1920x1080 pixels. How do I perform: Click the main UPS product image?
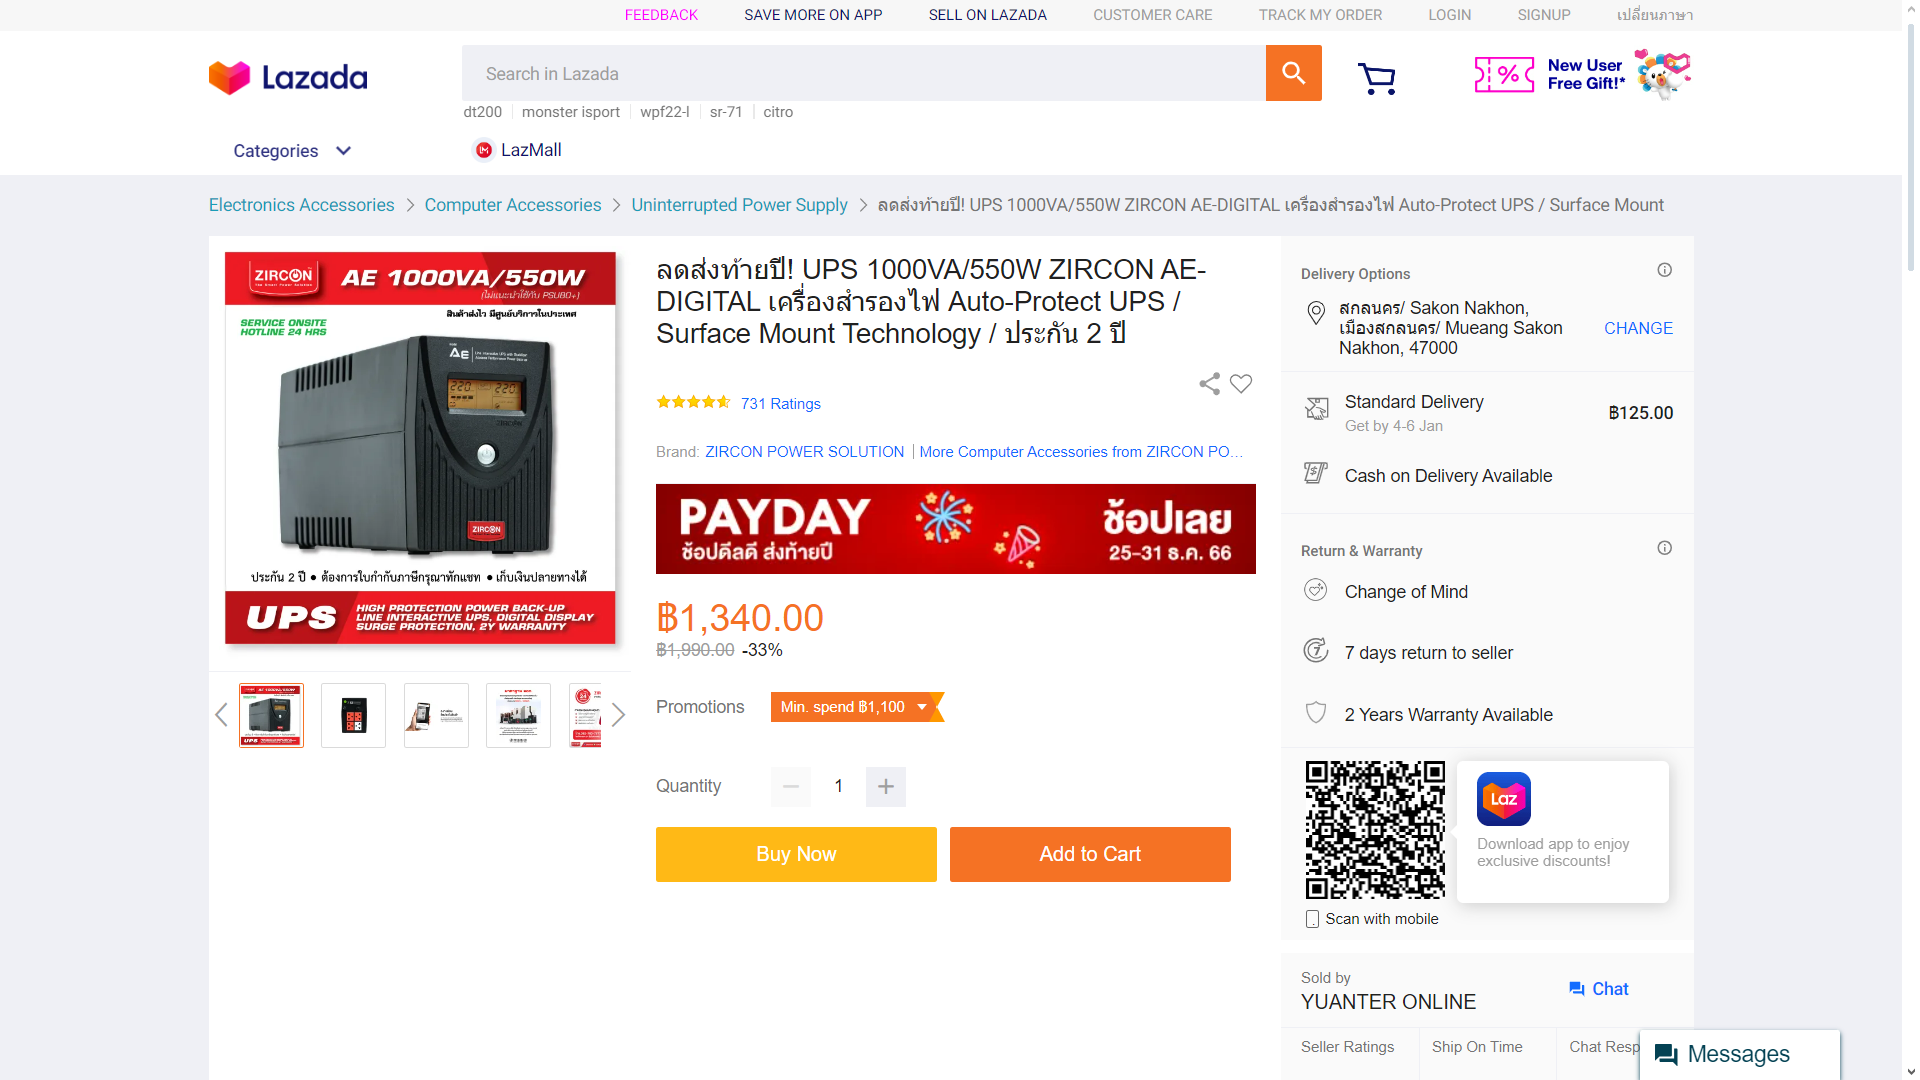tap(420, 447)
